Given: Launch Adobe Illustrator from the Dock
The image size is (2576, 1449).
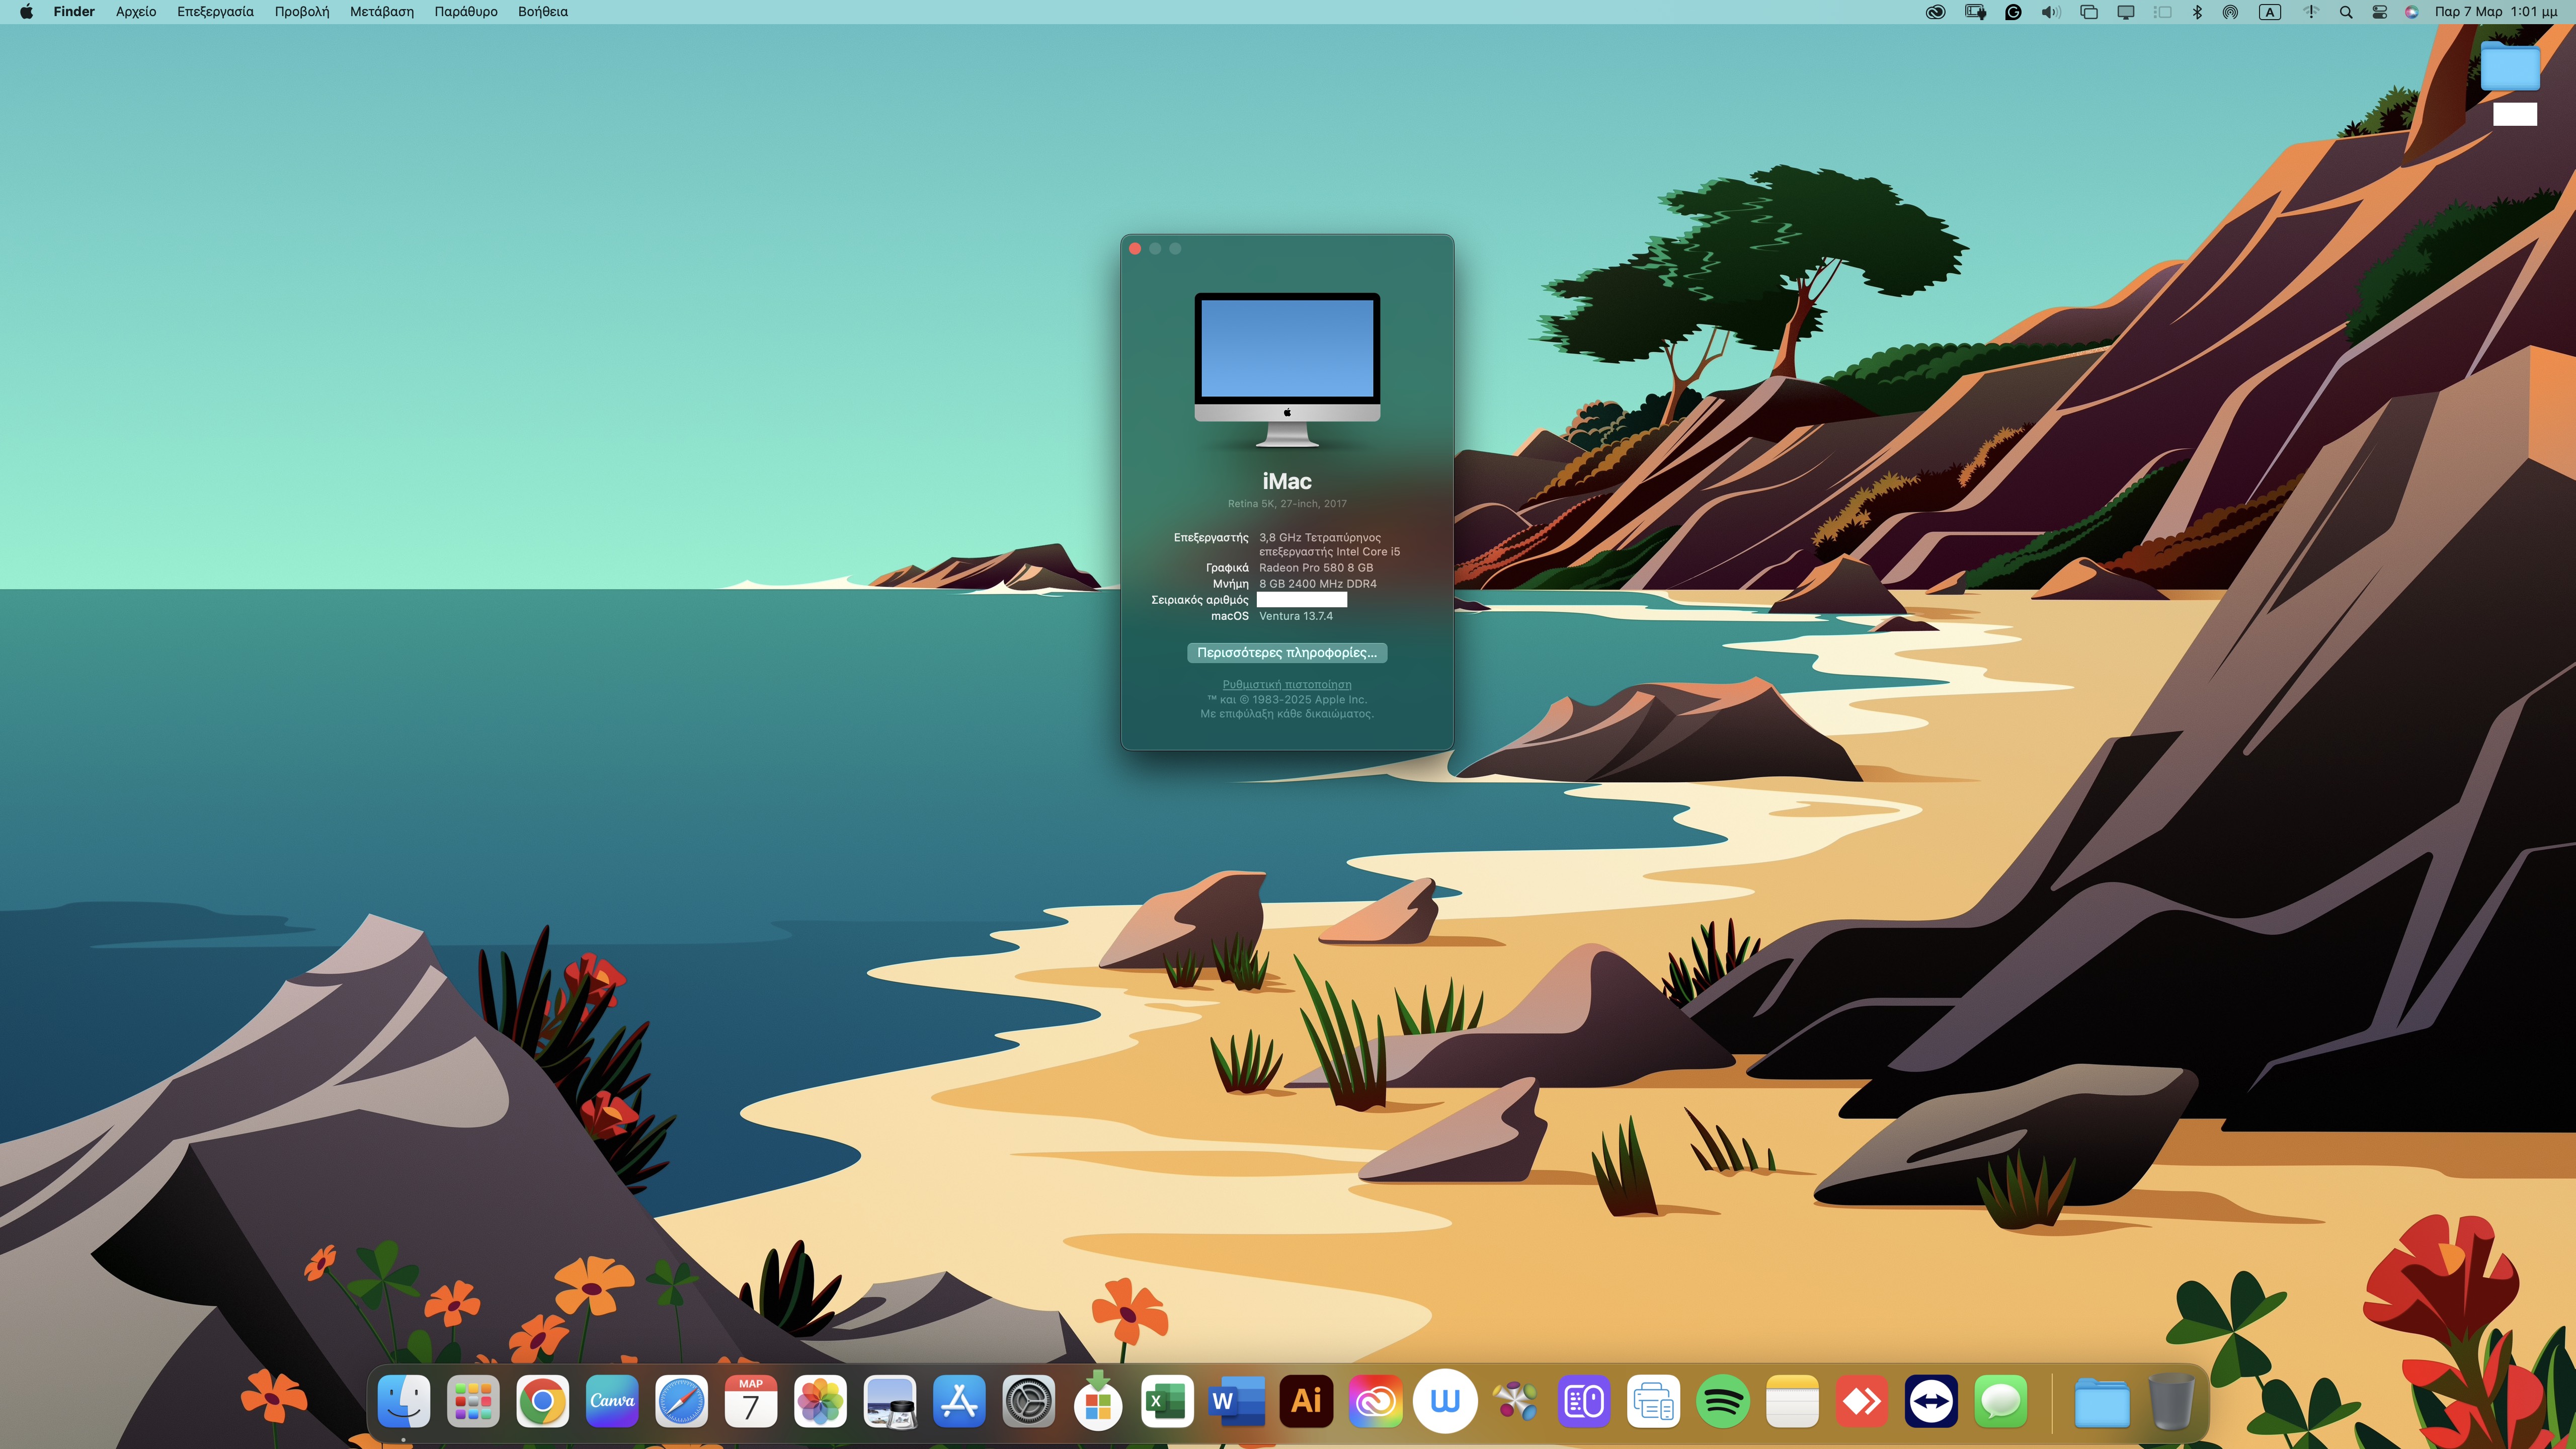Looking at the screenshot, I should point(1306,1401).
